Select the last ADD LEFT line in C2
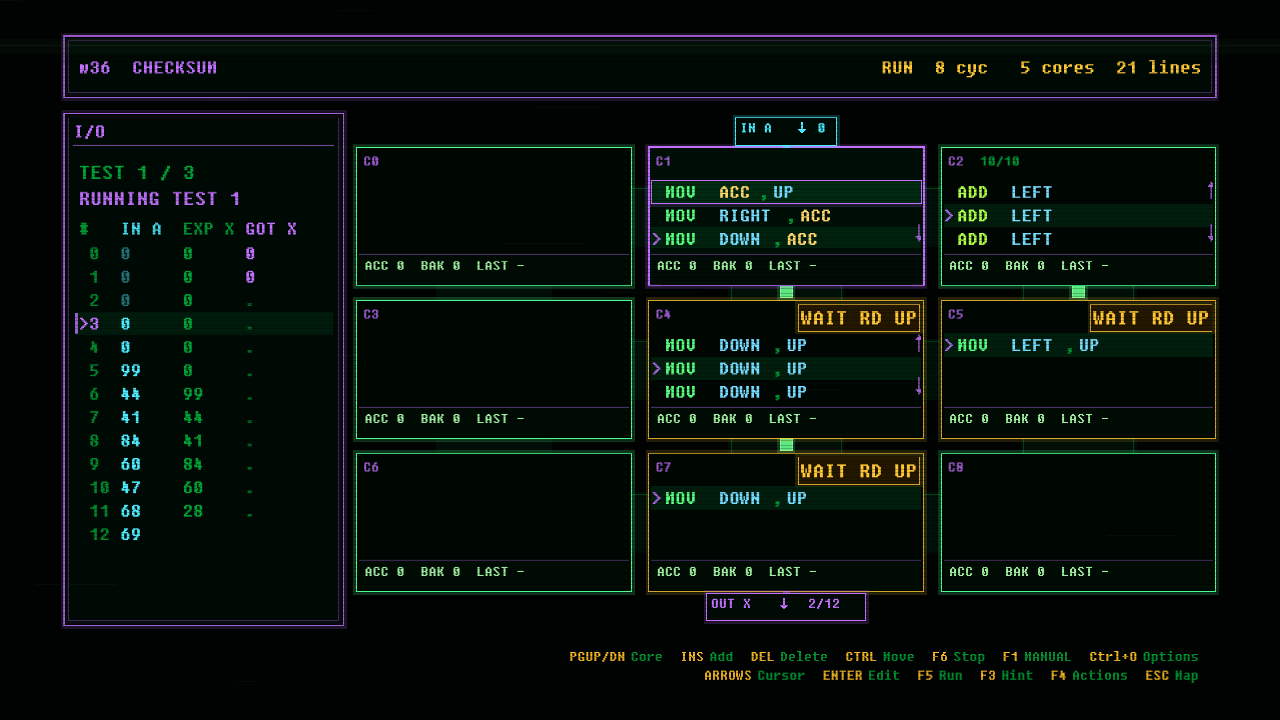This screenshot has width=1280, height=720. 1078,239
